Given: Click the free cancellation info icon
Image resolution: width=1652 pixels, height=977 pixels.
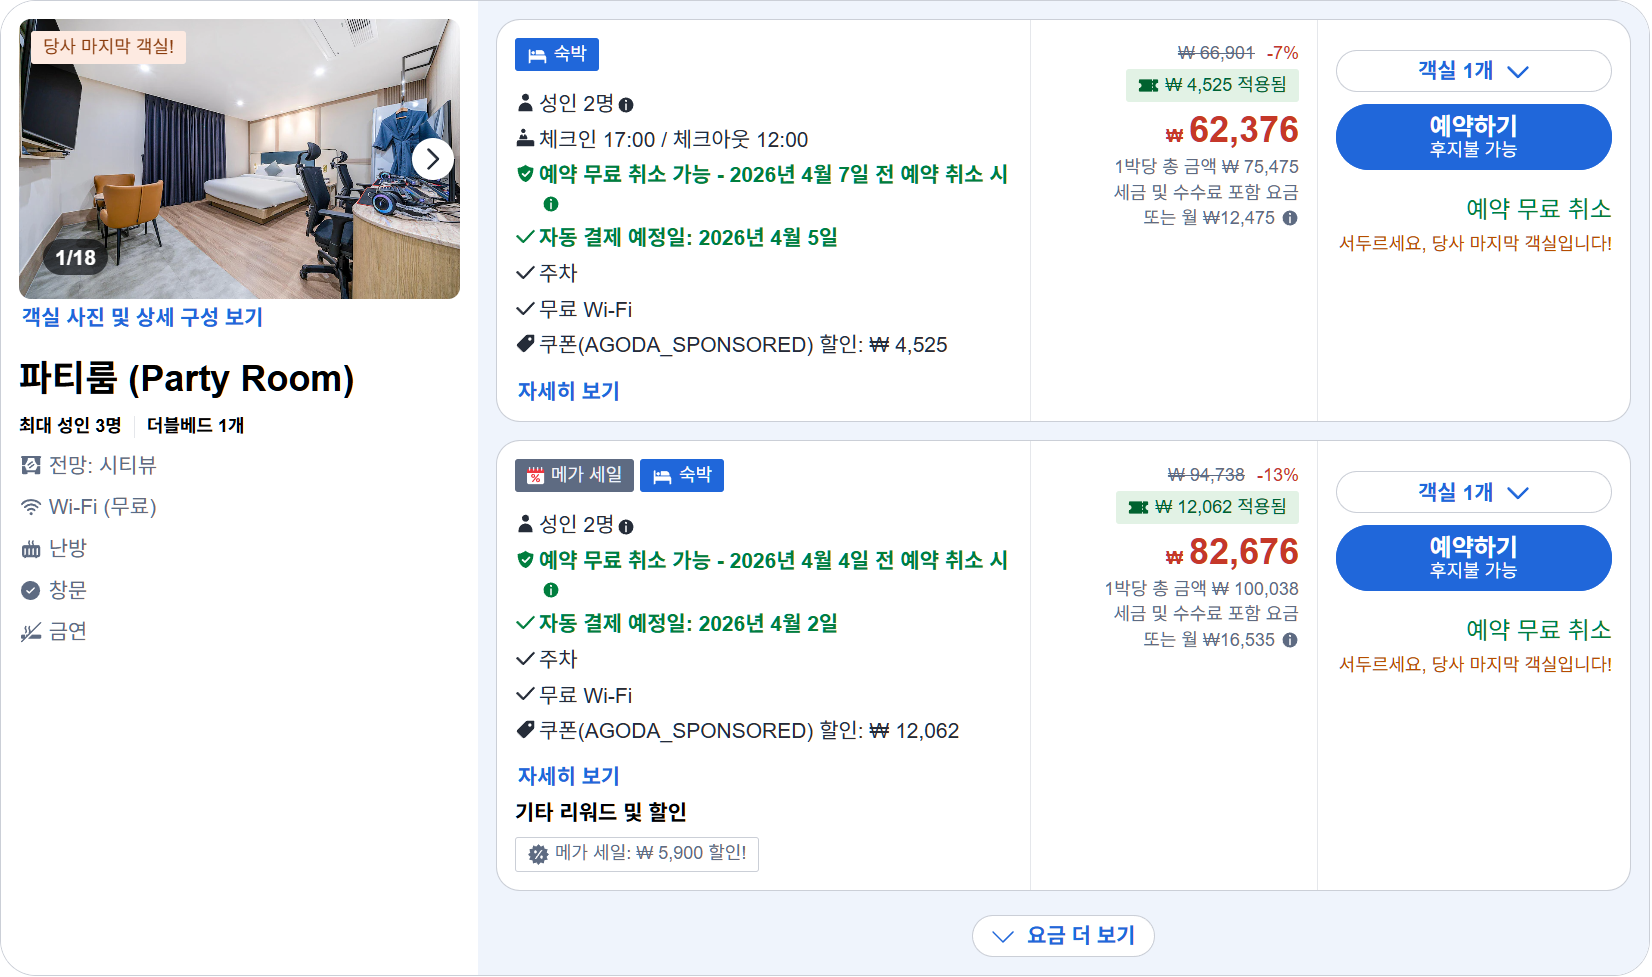Looking at the screenshot, I should pyautogui.click(x=549, y=203).
